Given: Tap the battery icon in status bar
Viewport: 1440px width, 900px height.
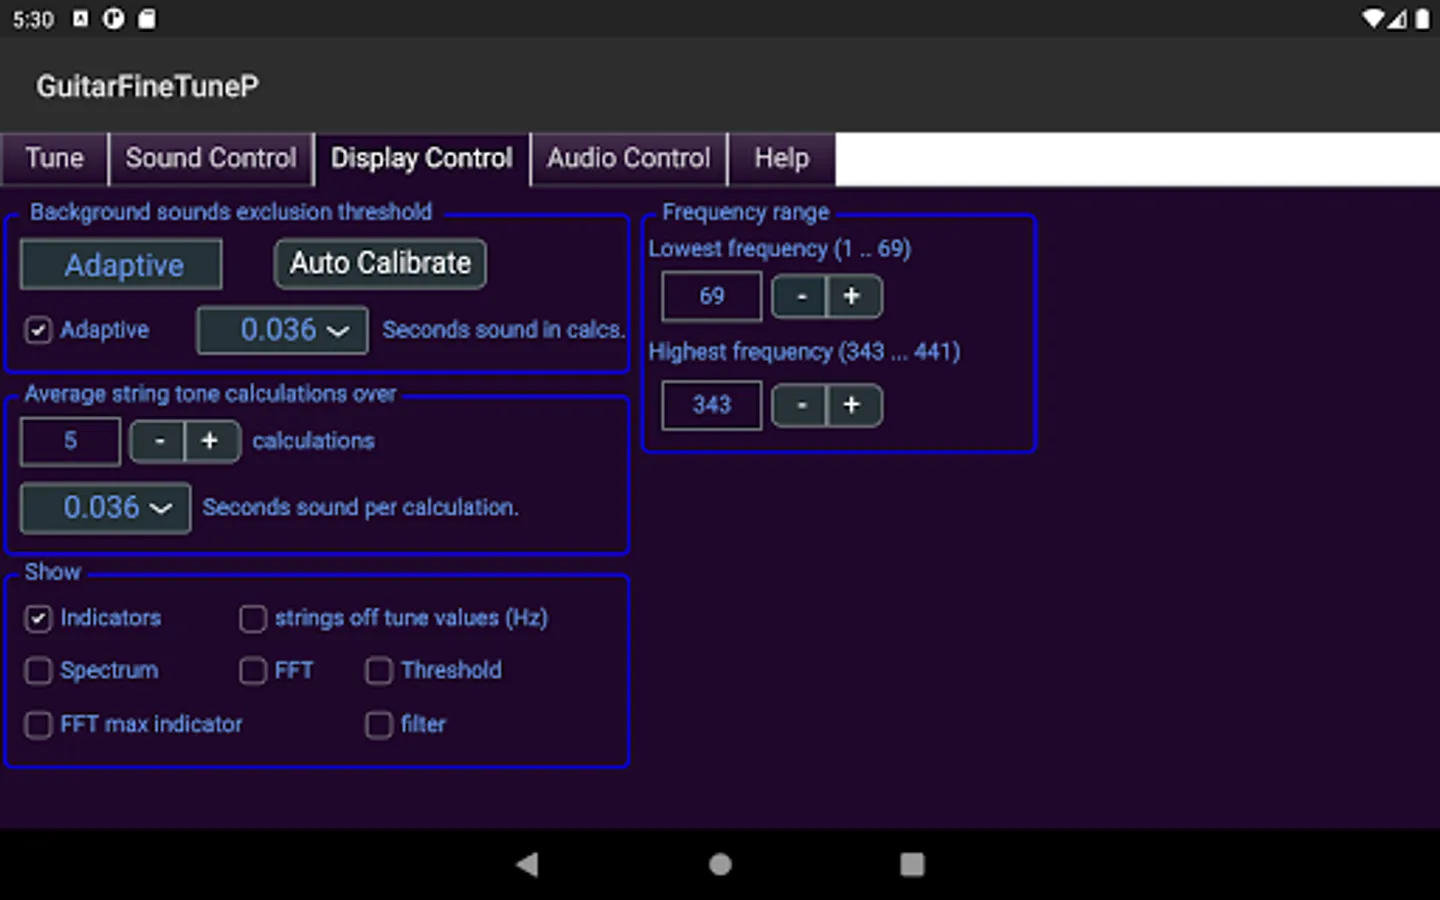Looking at the screenshot, I should pos(1422,19).
